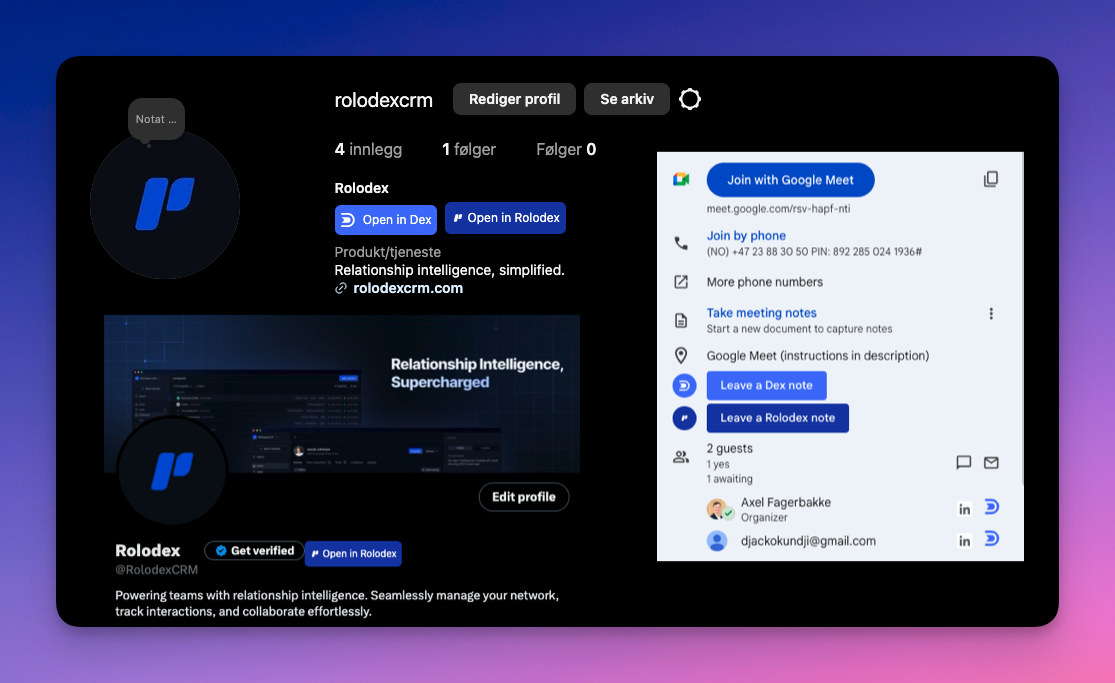Click Take meeting notes link
Screen dimensions: 1115x683
pyautogui.click(x=761, y=312)
